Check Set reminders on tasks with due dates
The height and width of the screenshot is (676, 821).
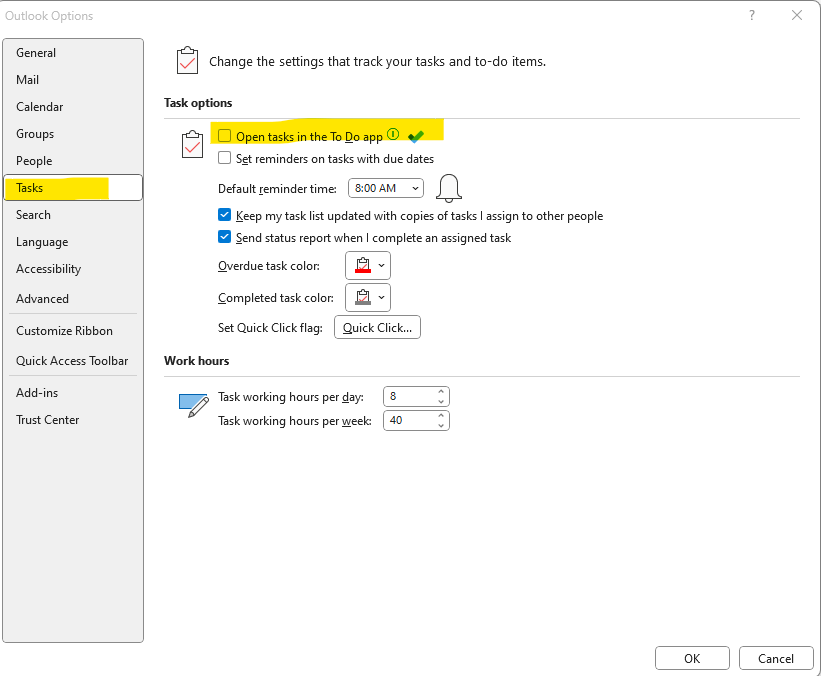(x=225, y=158)
